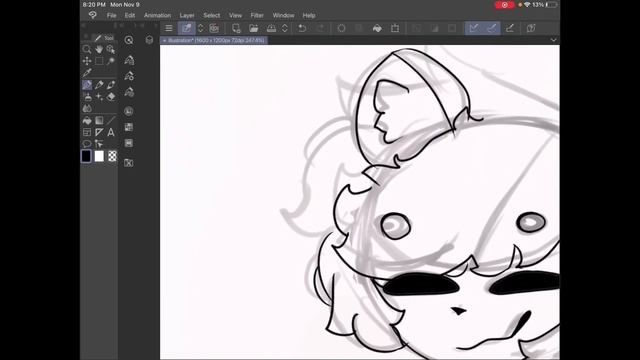The image size is (640, 360).
Task: Expand the canvas tab dropdown chevron
Action: [553, 40]
